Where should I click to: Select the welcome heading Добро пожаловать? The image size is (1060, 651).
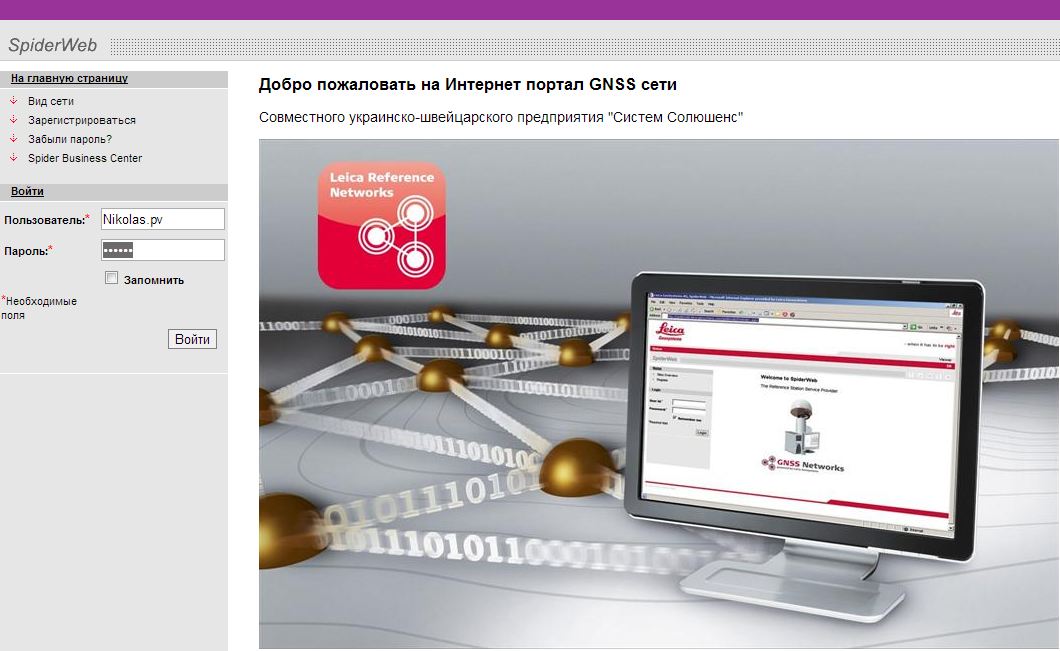pyautogui.click(x=468, y=85)
